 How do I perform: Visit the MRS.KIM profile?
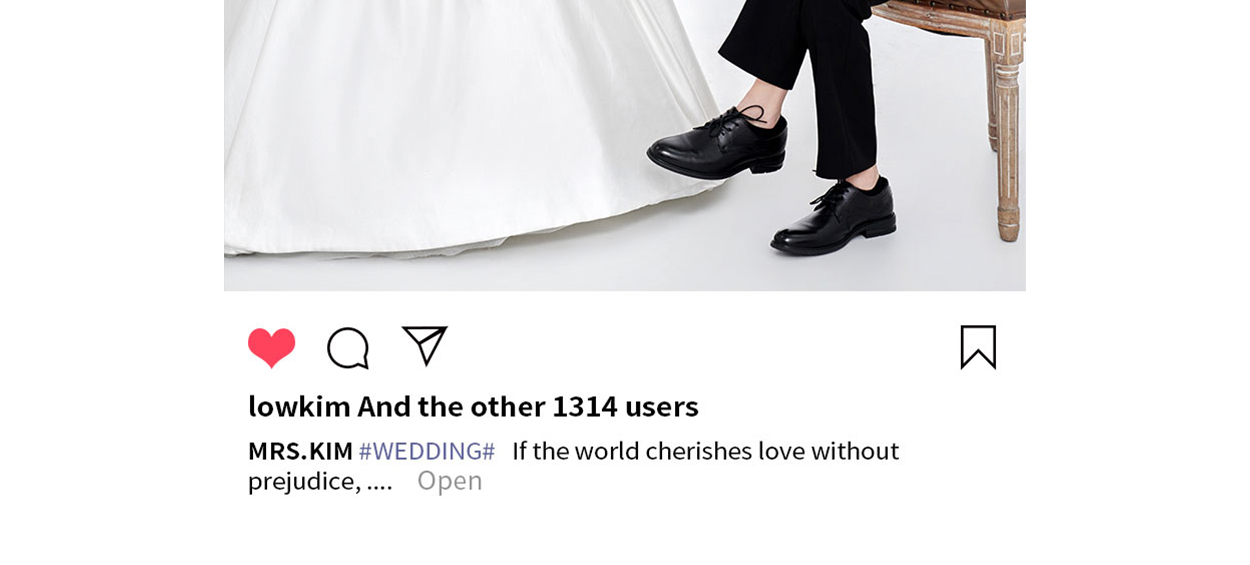coord(300,451)
